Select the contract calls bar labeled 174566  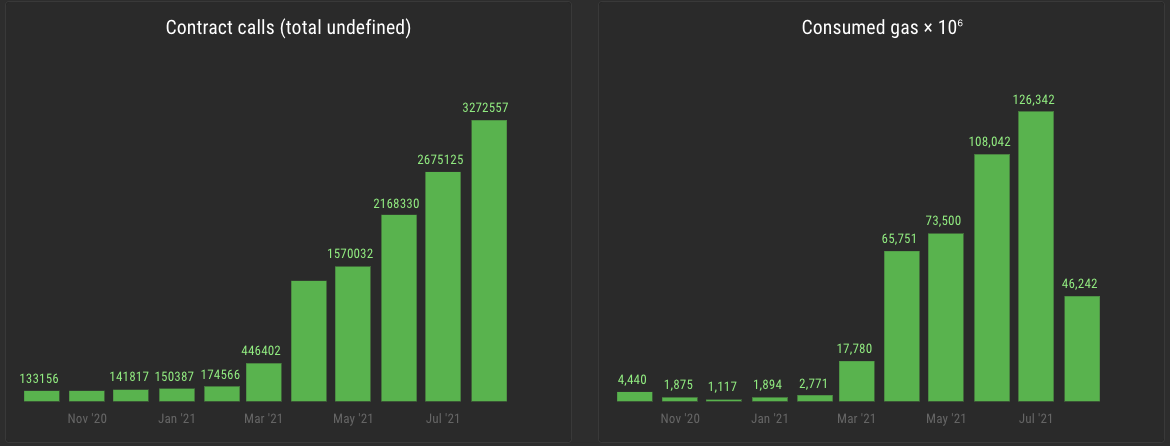pos(222,394)
